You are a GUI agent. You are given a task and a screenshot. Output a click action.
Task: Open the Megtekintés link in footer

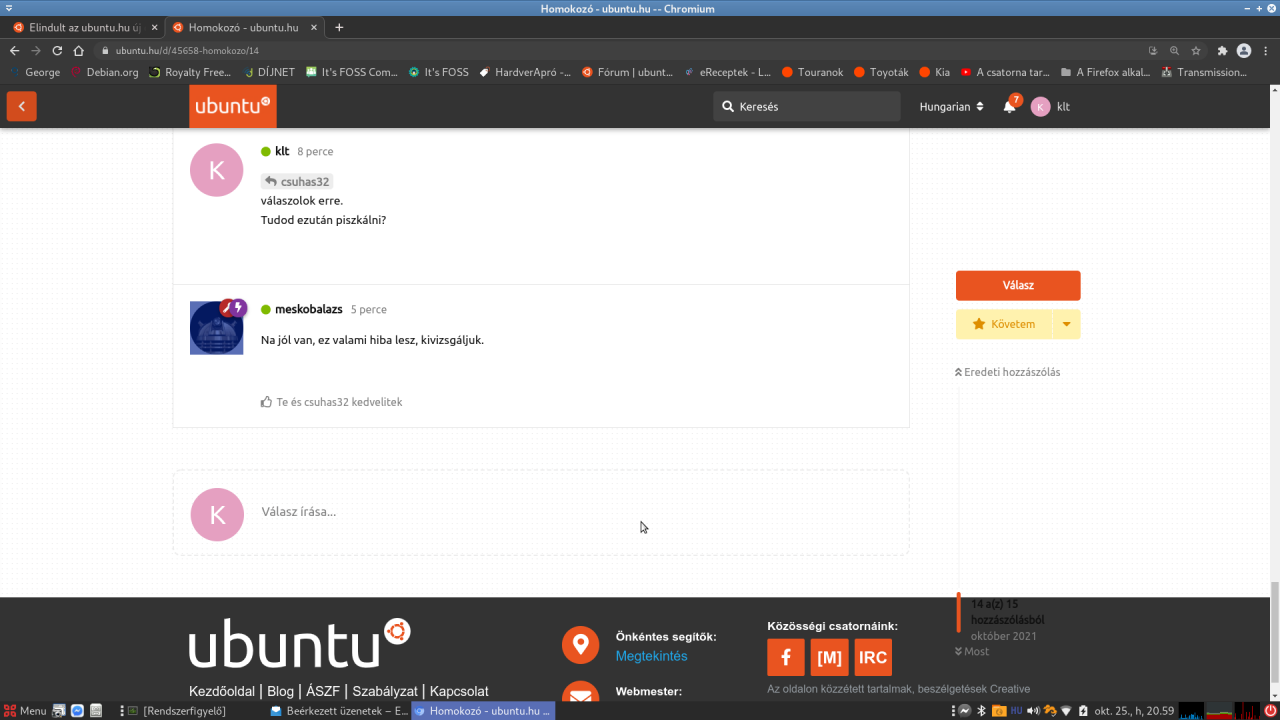tap(651, 656)
